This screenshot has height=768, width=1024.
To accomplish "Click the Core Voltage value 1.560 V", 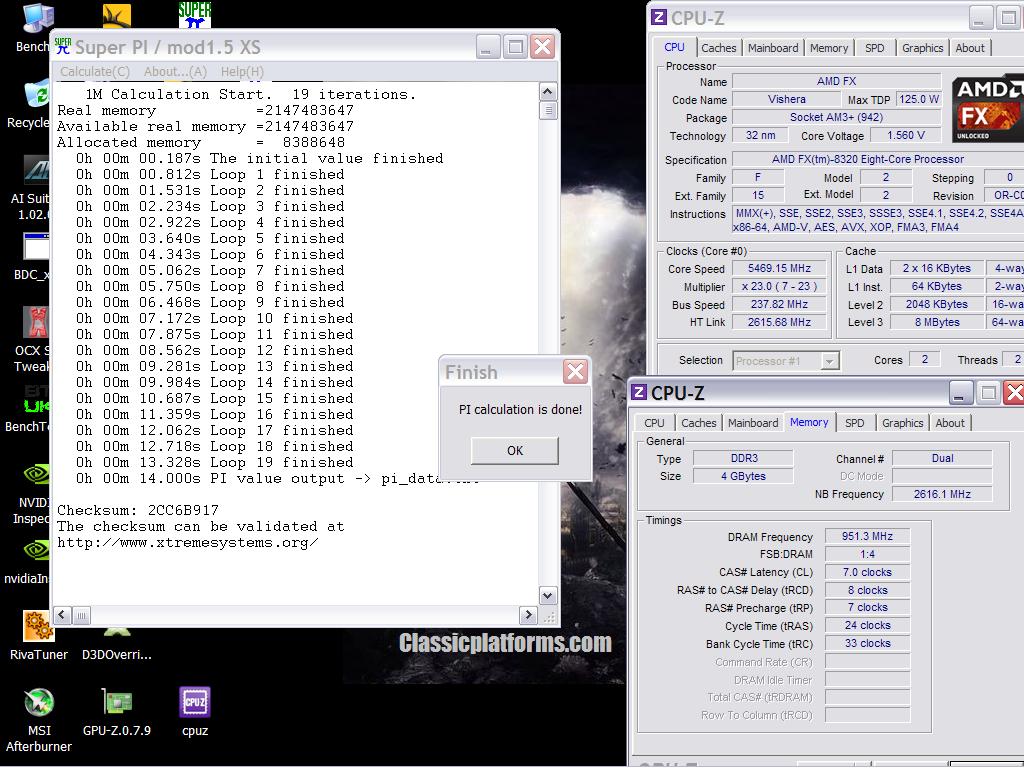I will tap(906, 135).
